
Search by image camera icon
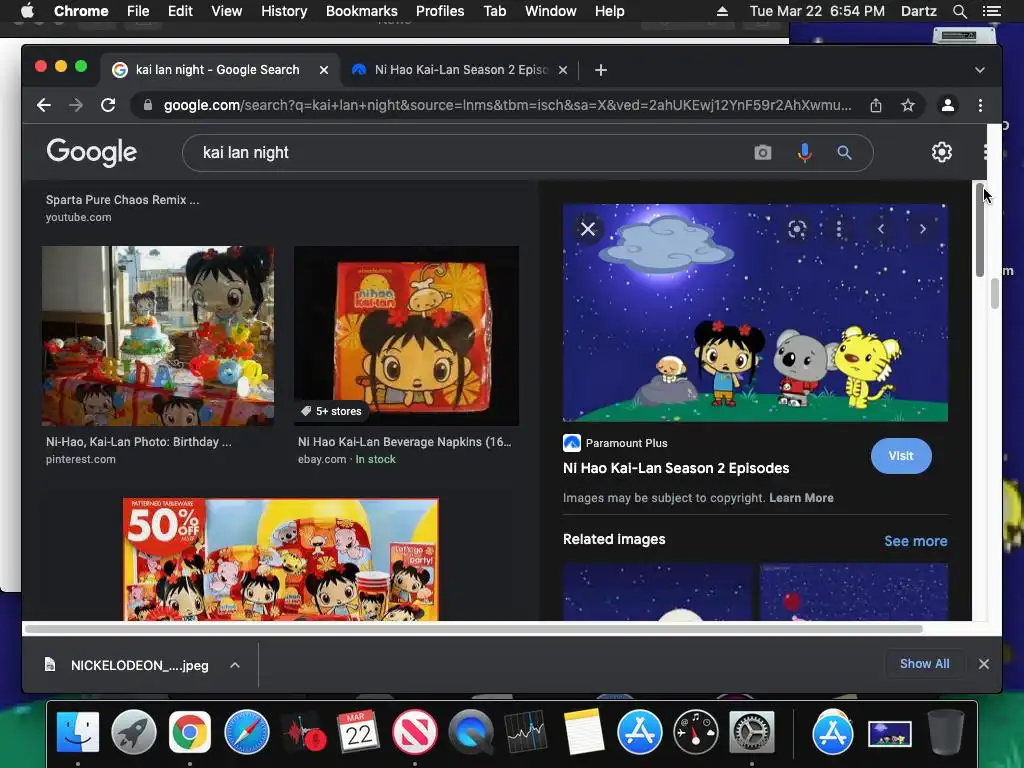point(763,153)
